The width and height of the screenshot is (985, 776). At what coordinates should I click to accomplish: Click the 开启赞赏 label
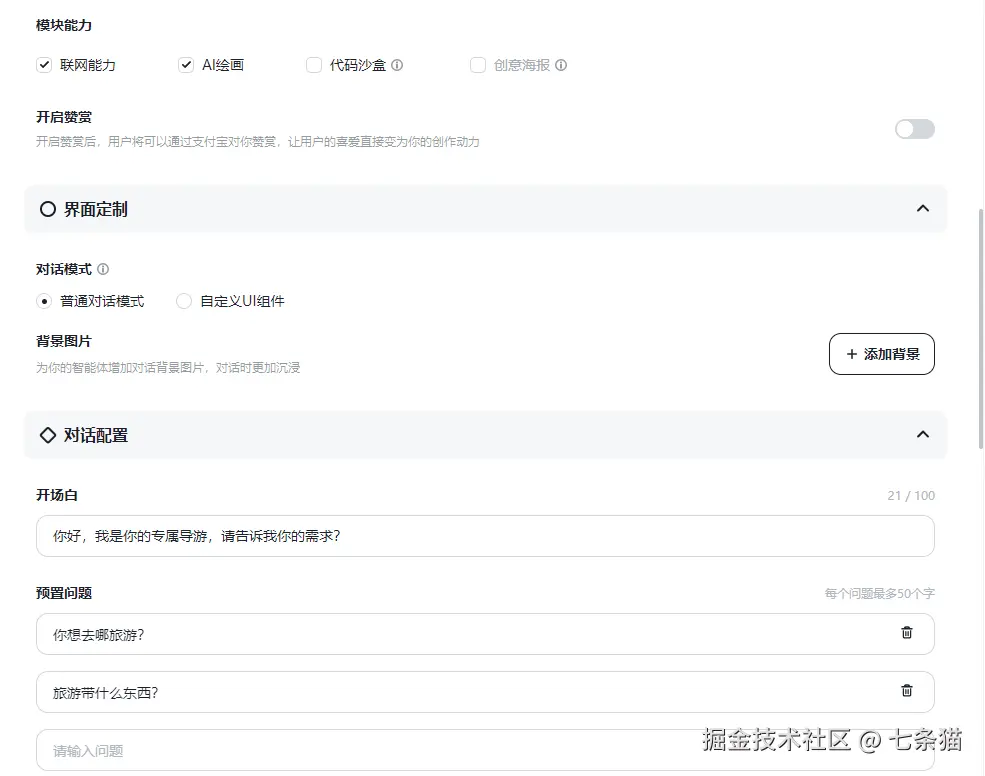64,117
